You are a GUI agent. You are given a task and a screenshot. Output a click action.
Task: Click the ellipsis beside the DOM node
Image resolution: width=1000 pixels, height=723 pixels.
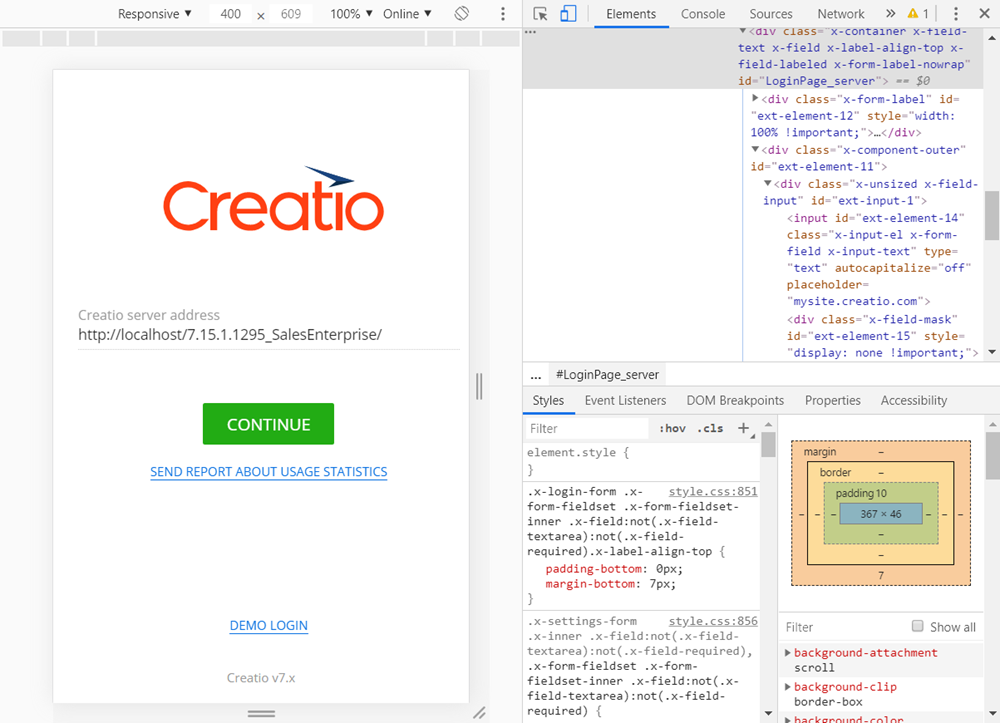tap(531, 31)
